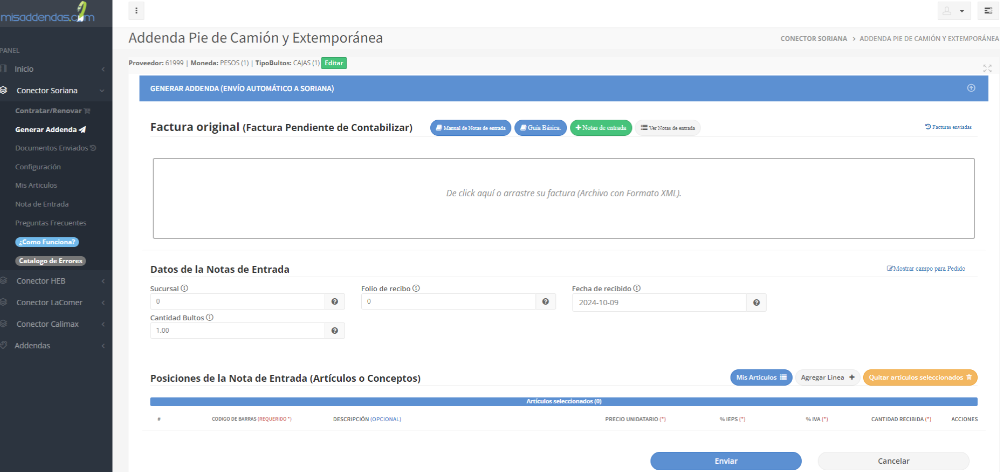
Task: Select Mis Artículos in sidebar menu
Action: click(x=37, y=185)
